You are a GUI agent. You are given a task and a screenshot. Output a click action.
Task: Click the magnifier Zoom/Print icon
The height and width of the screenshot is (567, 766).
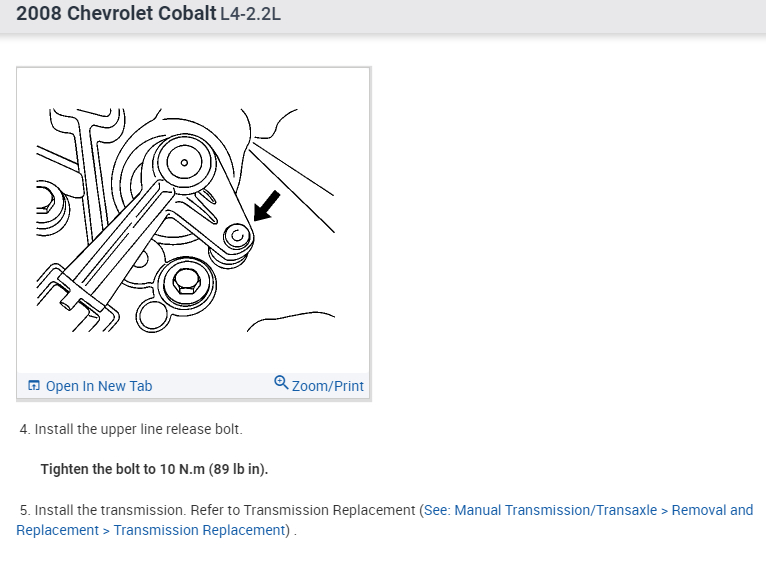(281, 382)
